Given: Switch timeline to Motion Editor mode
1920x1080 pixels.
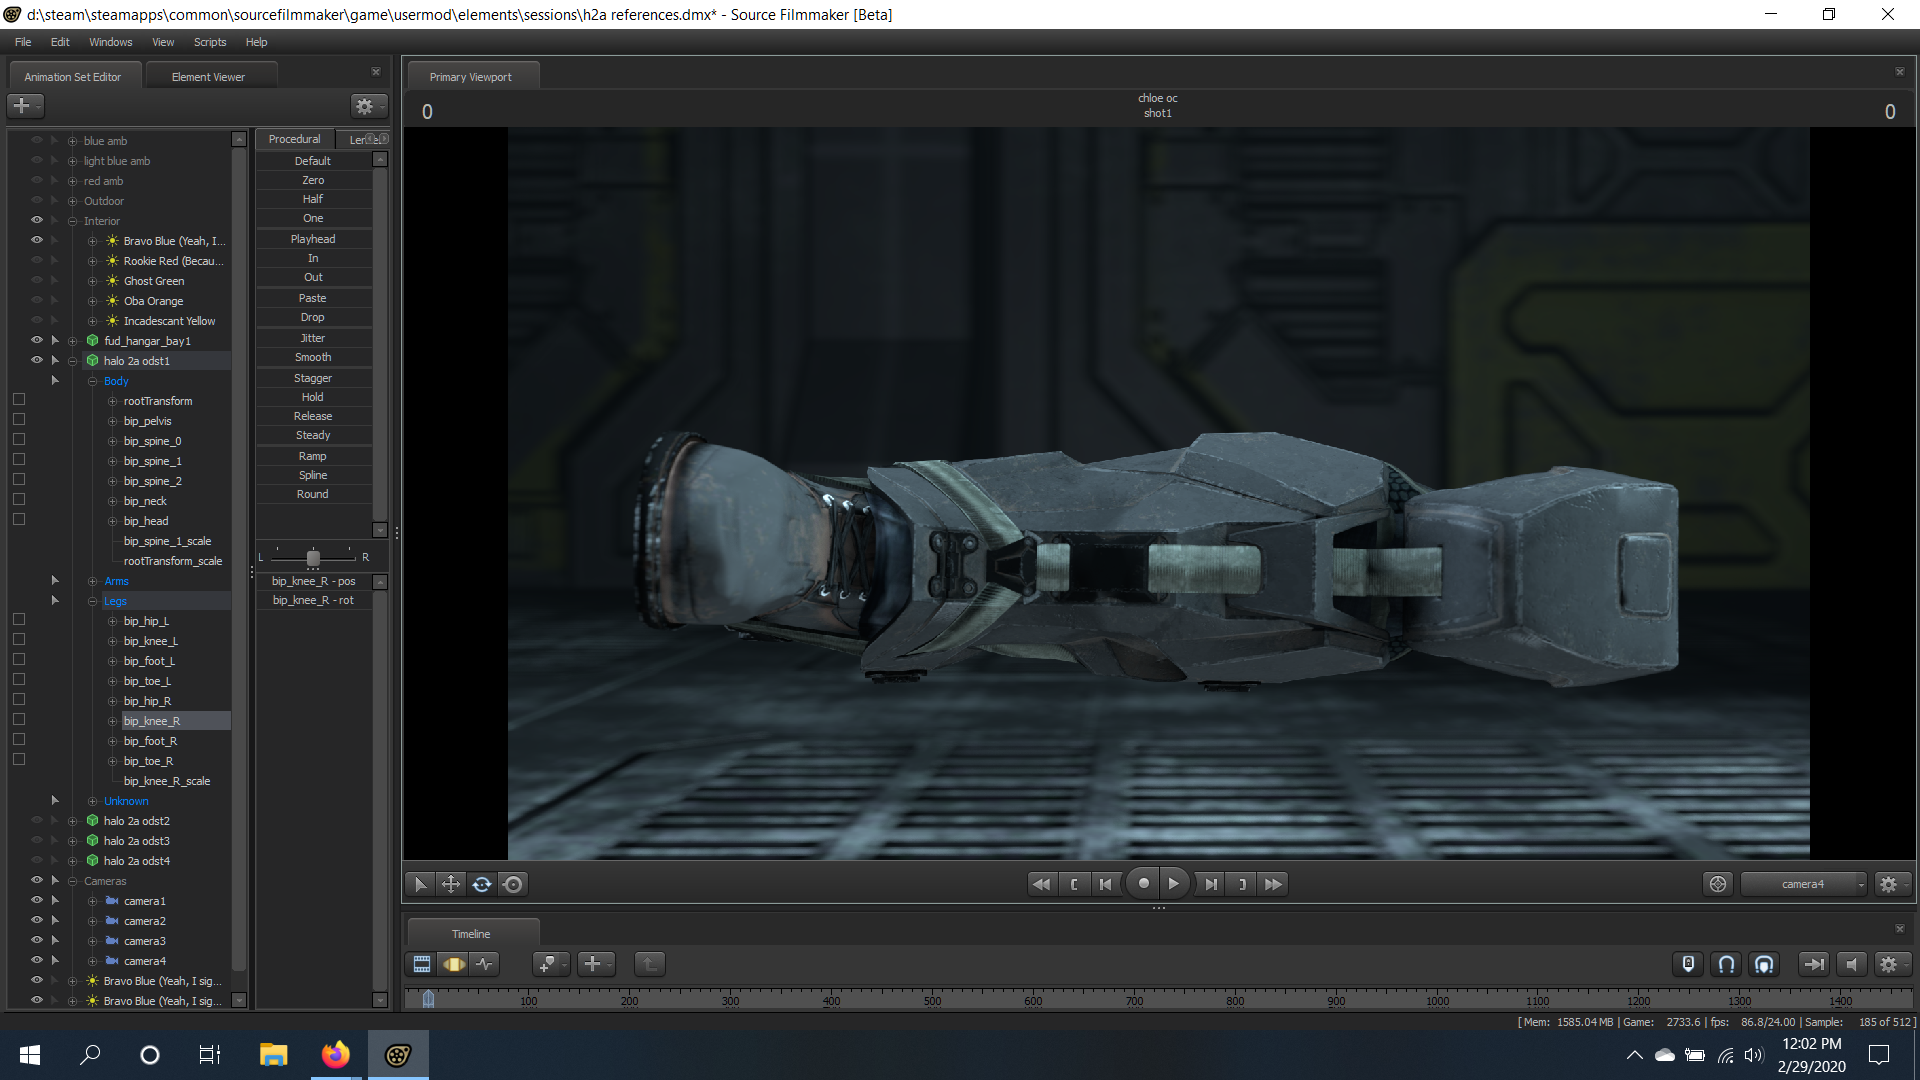Looking at the screenshot, I should (x=454, y=964).
